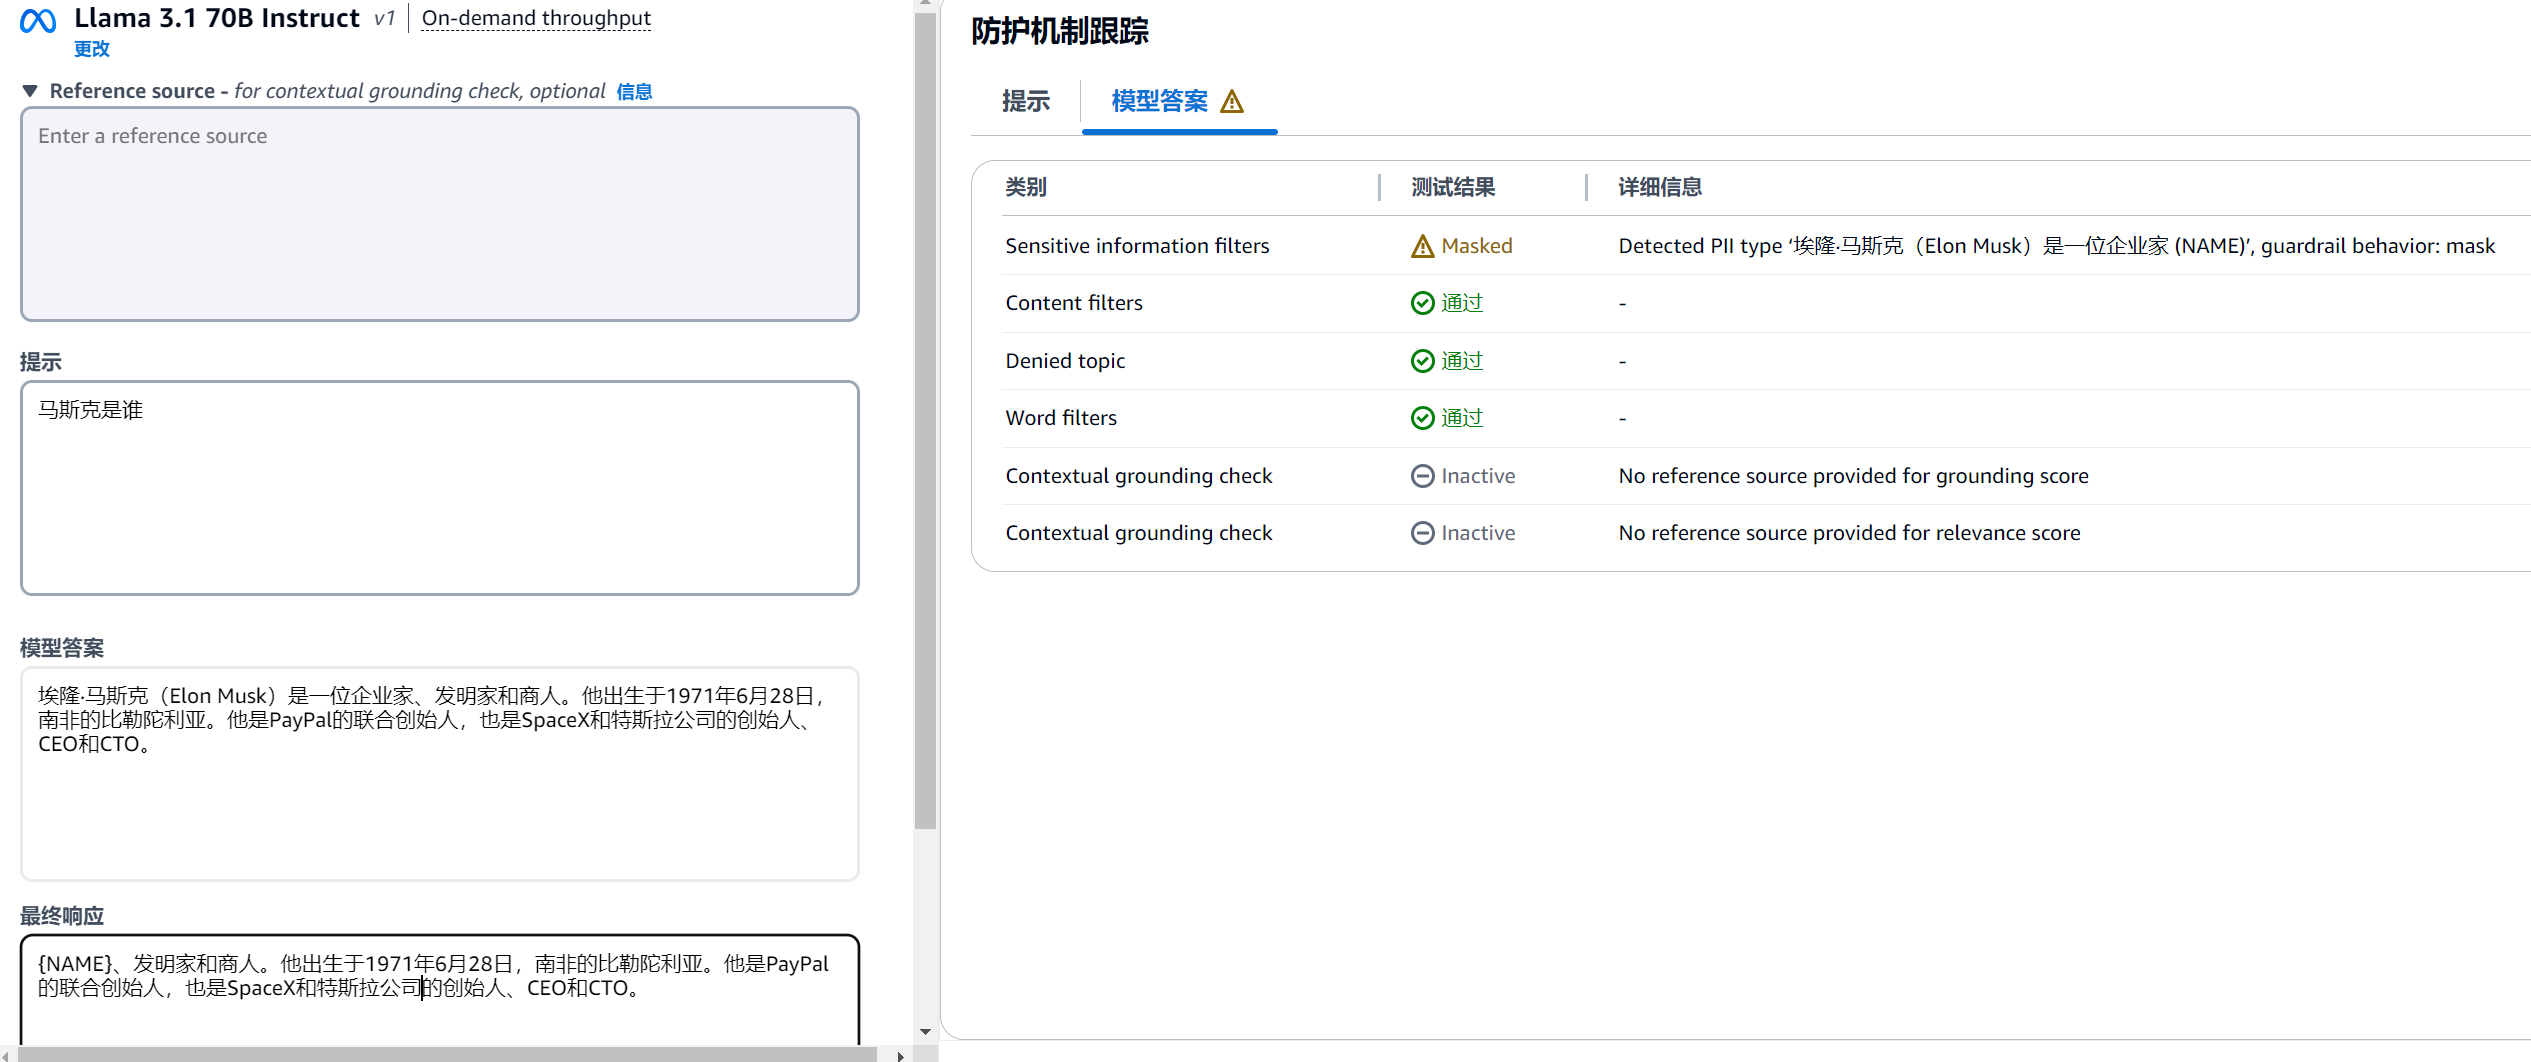Click the Masked warning icon in Sensitive information filters row
The width and height of the screenshot is (2531, 1062).
click(x=1422, y=246)
